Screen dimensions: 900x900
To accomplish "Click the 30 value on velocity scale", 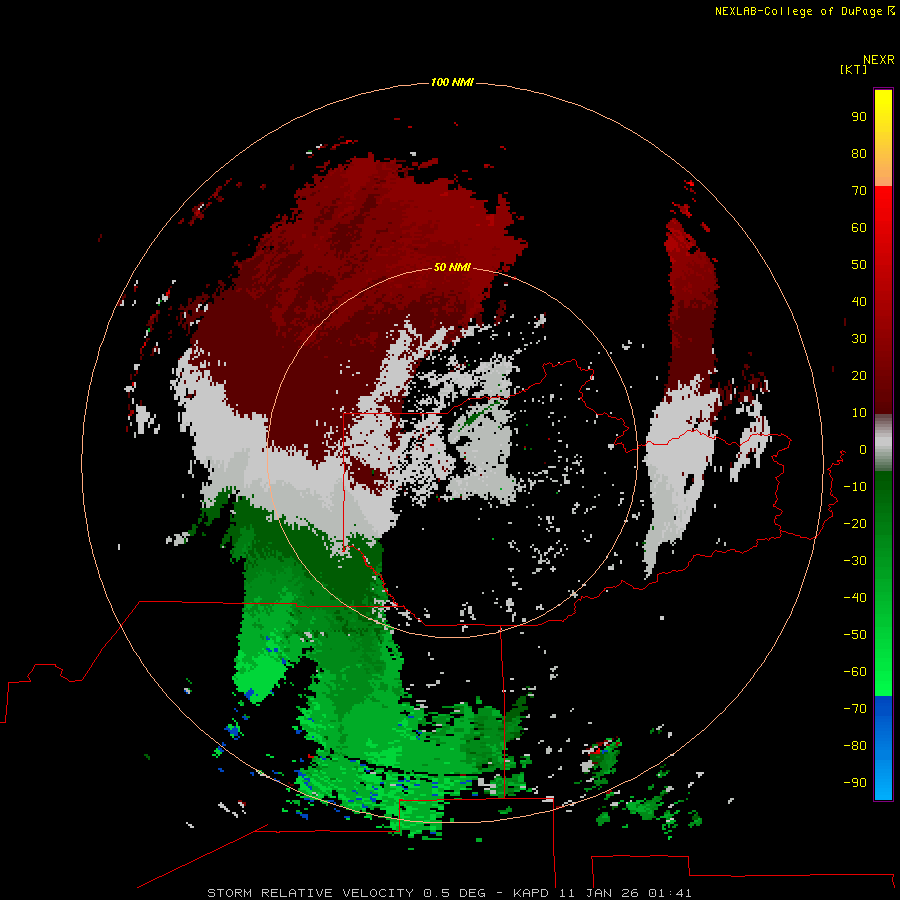I will tap(859, 339).
